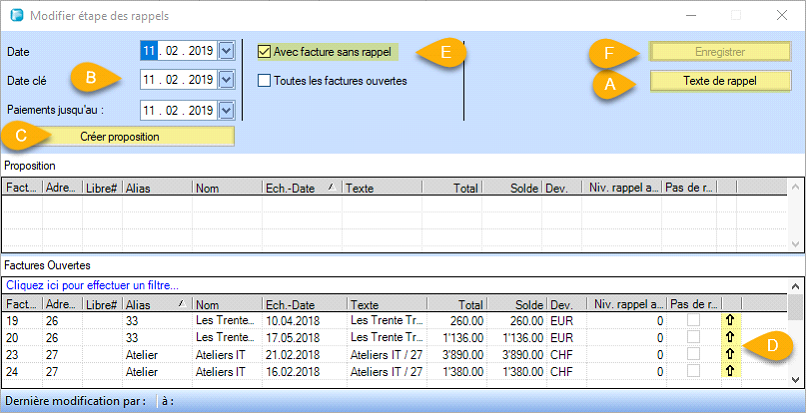Tick 'Pas de rappel' checkbox for invoice 19

coord(693,320)
